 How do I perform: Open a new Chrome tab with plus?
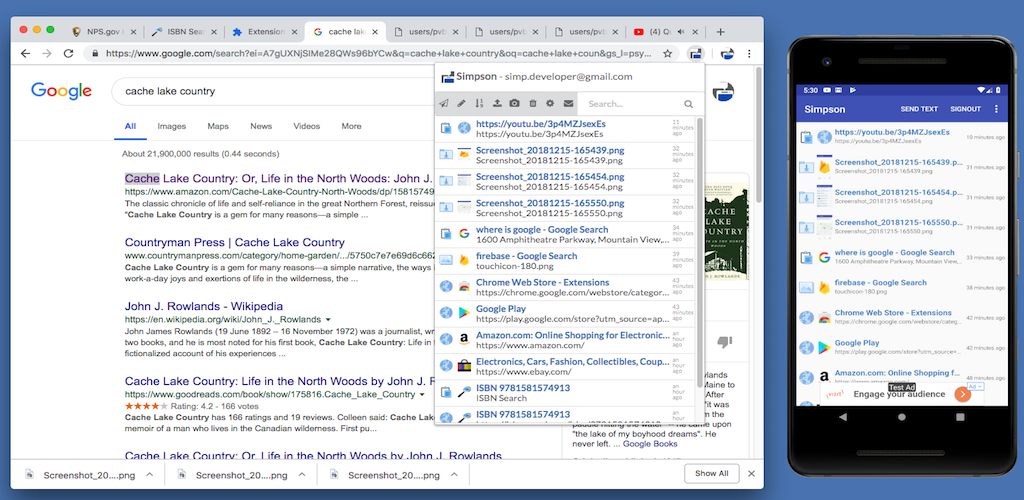click(x=720, y=31)
